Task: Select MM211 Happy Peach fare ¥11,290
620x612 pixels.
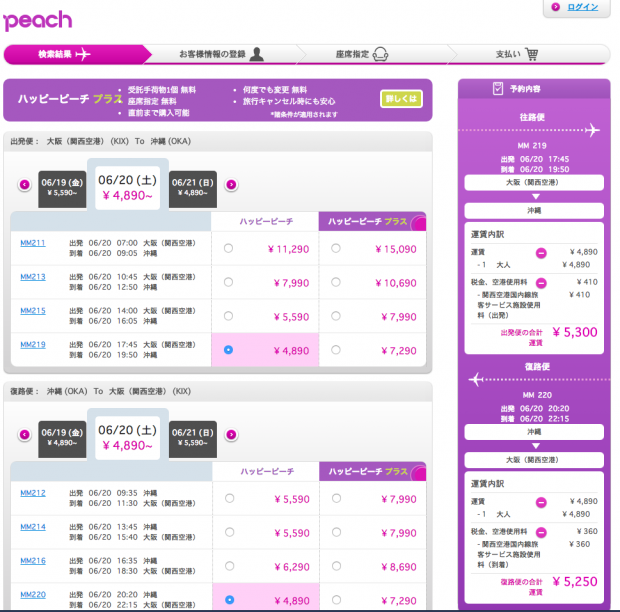Action: (x=228, y=248)
